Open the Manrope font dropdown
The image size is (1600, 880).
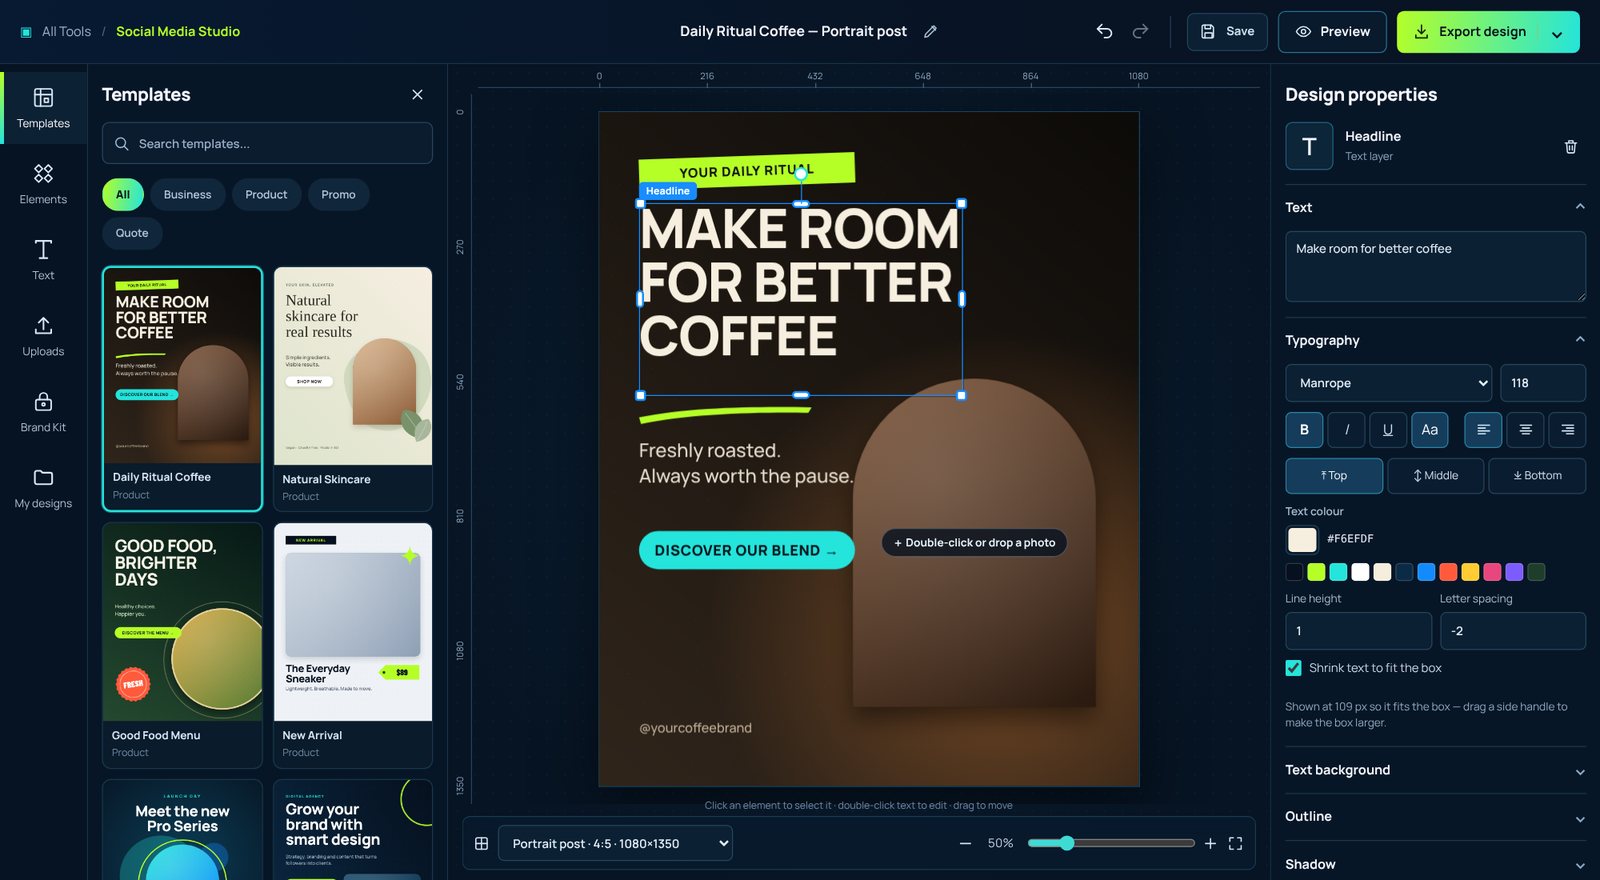[1388, 383]
